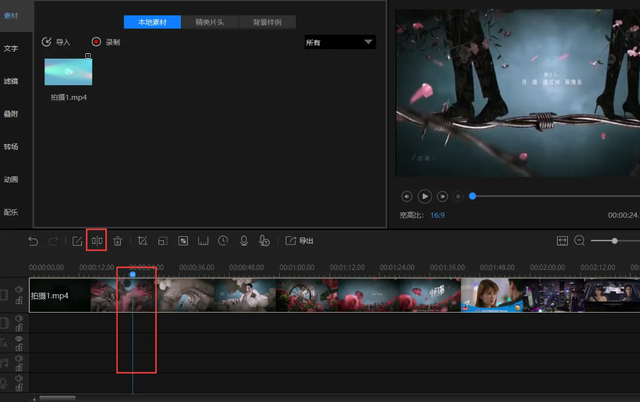The image size is (640, 402).
Task: Open the edit clip tool
Action: point(77,241)
